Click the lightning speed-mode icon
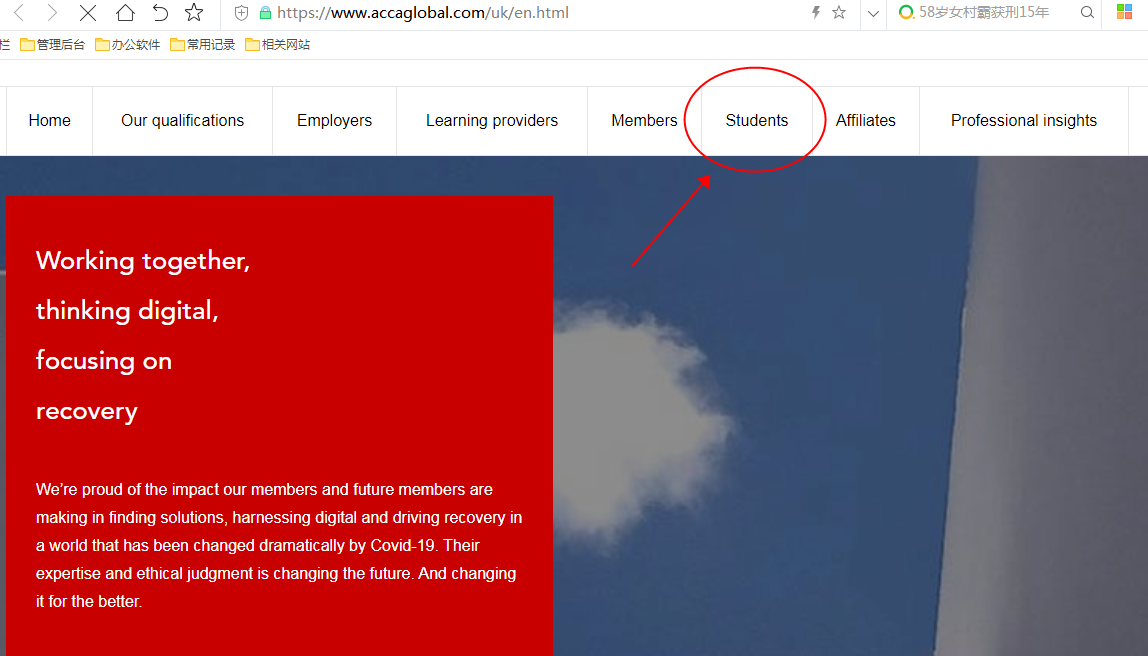The width and height of the screenshot is (1148, 656). pos(816,12)
